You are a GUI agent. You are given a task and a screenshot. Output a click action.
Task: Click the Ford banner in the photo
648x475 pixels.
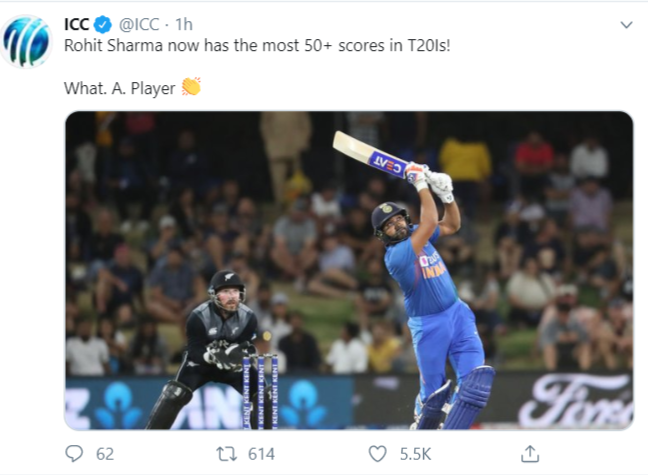576,400
